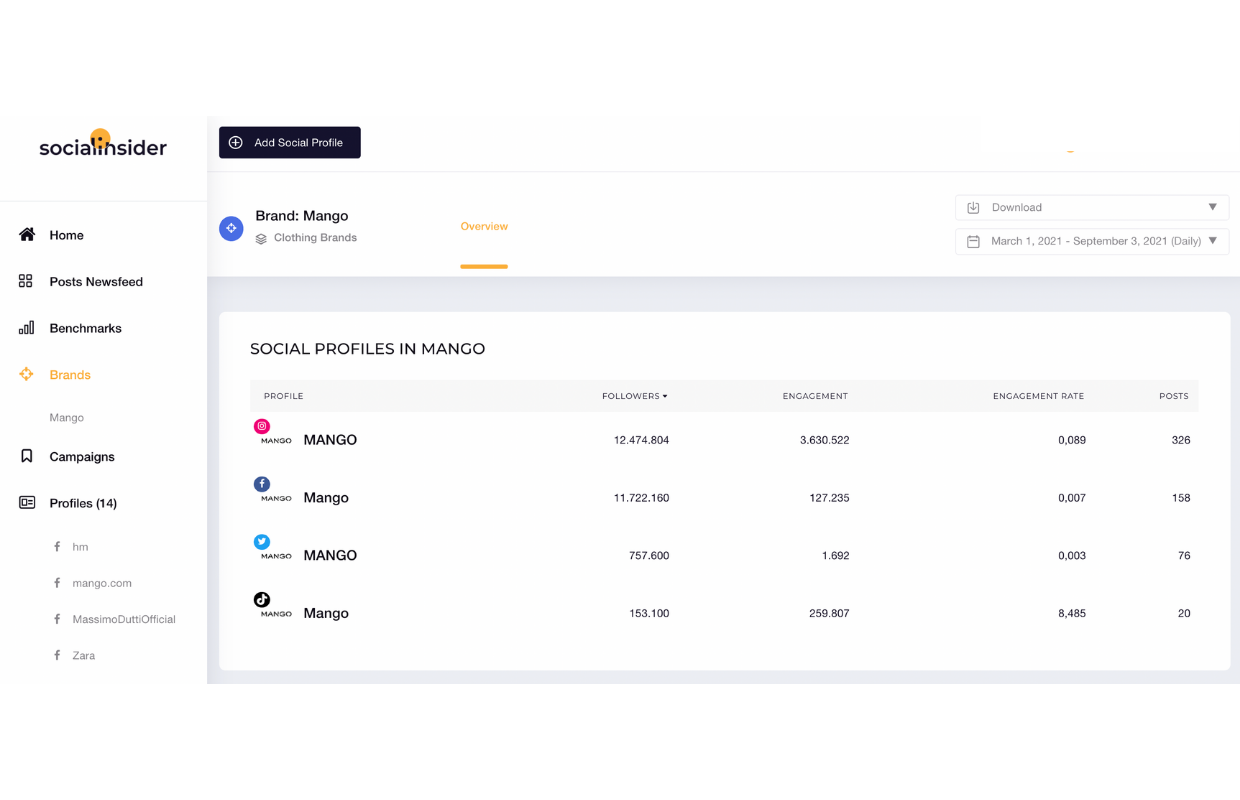Click the calendar icon in date range

tap(973, 241)
